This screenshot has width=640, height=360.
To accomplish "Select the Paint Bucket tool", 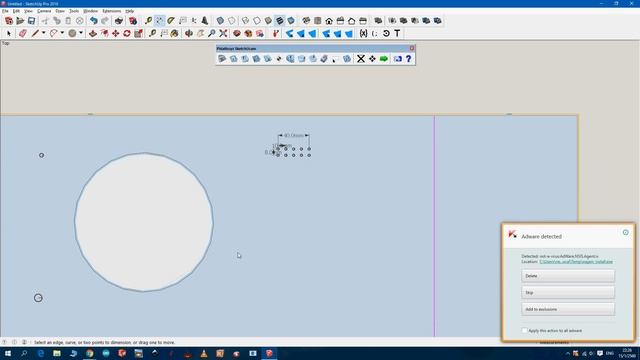I will (x=175, y=33).
